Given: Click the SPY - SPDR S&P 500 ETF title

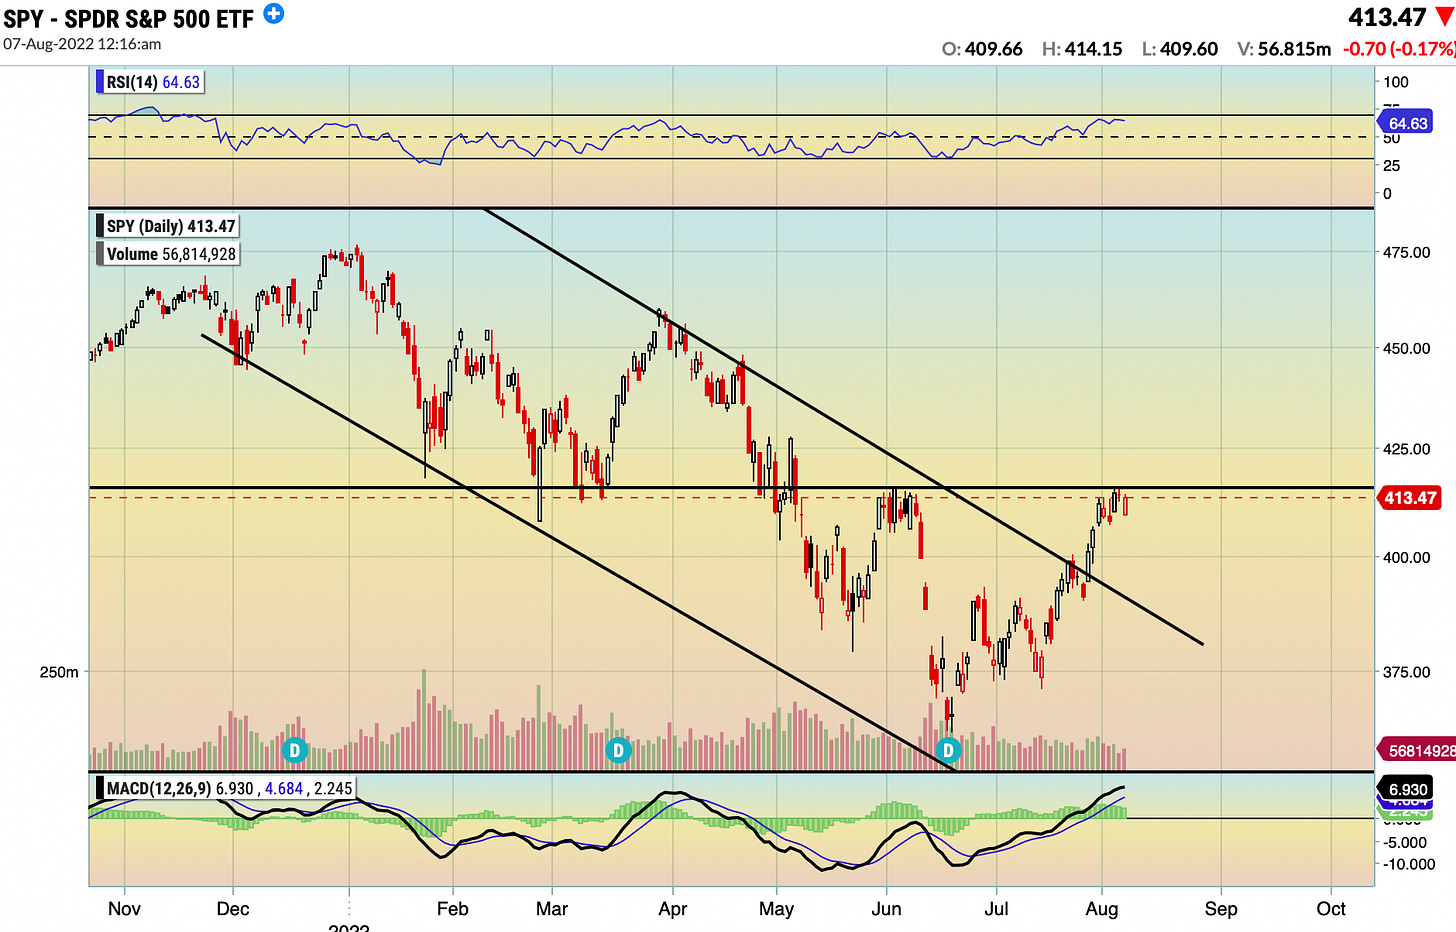Looking at the screenshot, I should [x=129, y=19].
